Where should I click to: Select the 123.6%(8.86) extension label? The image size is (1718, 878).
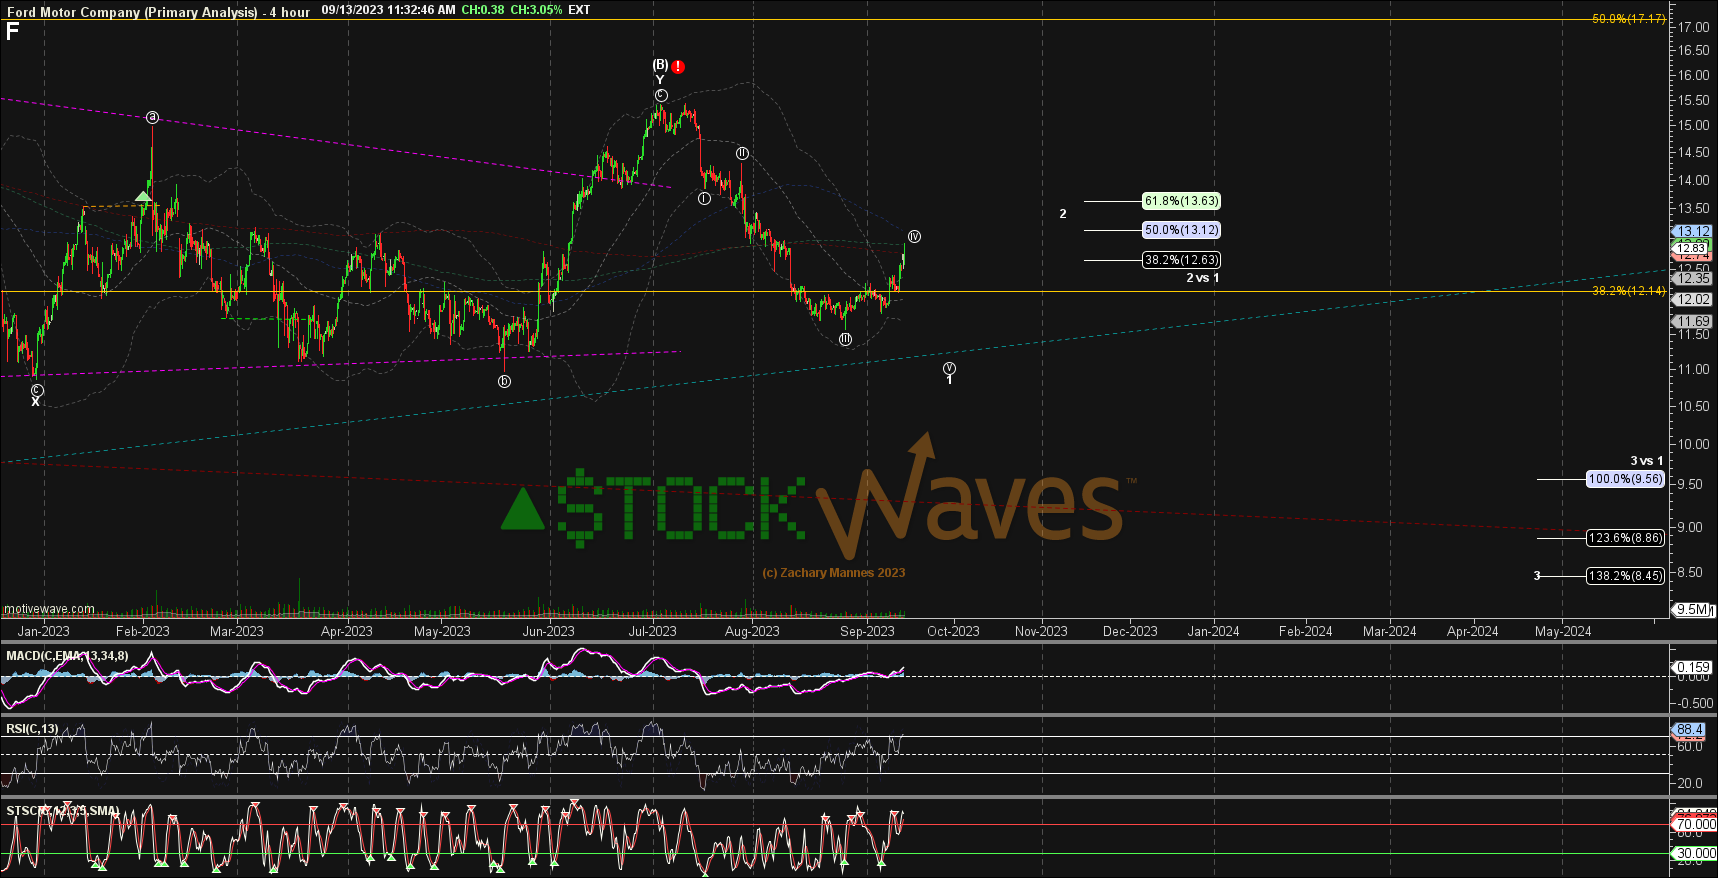1626,538
